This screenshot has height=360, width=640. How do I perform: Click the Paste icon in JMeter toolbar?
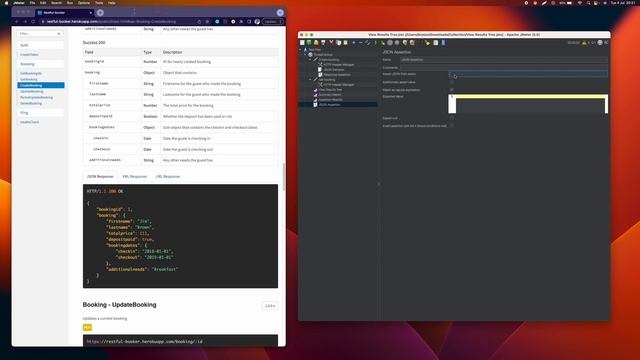345,42
